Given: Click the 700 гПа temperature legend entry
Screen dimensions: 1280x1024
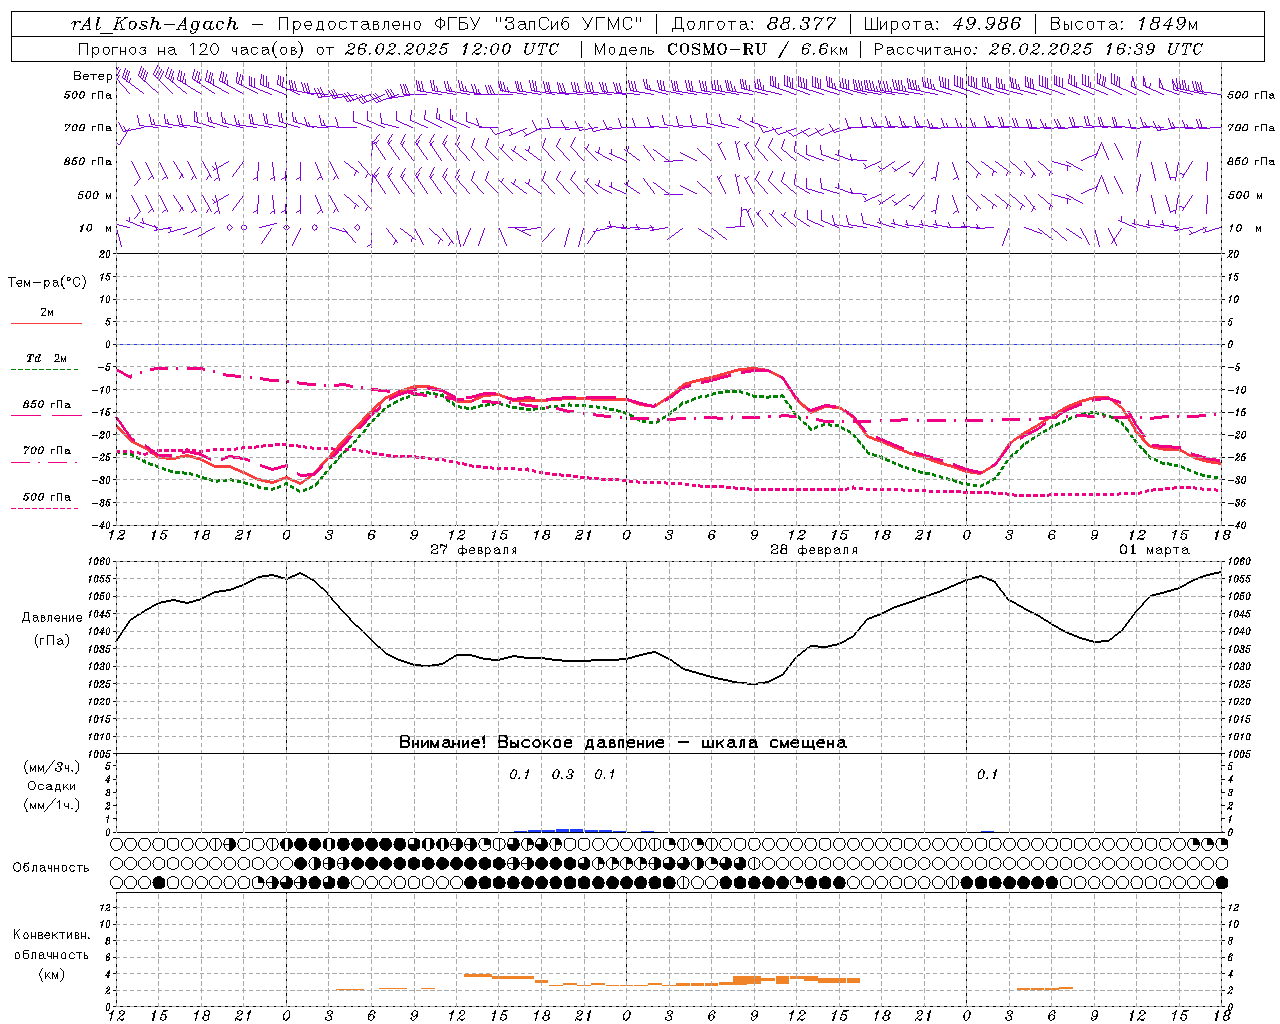Looking at the screenshot, I should 46,450.
